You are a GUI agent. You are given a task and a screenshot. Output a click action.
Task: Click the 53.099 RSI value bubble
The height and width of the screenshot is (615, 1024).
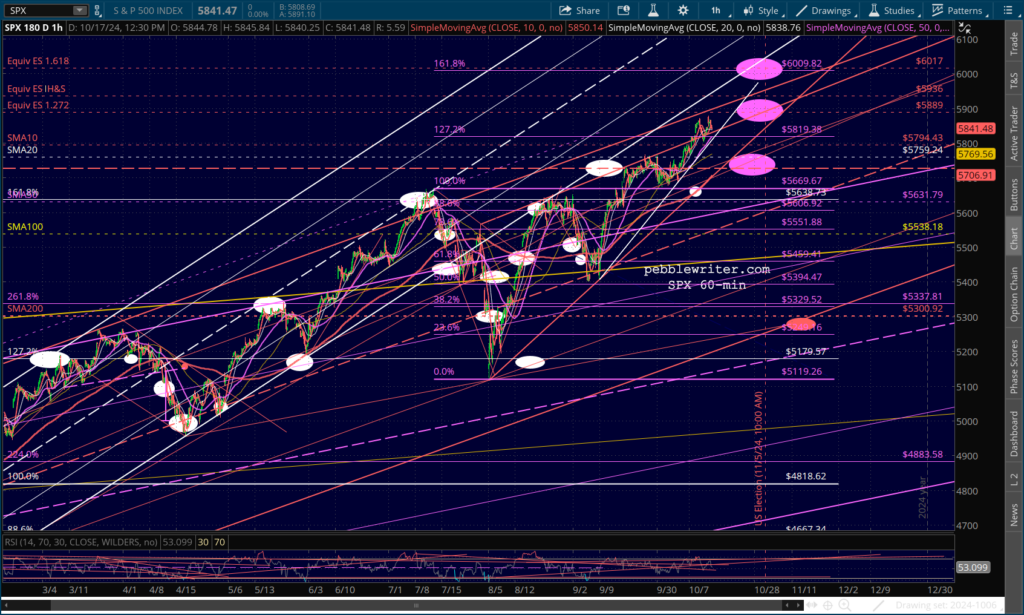[x=972, y=567]
